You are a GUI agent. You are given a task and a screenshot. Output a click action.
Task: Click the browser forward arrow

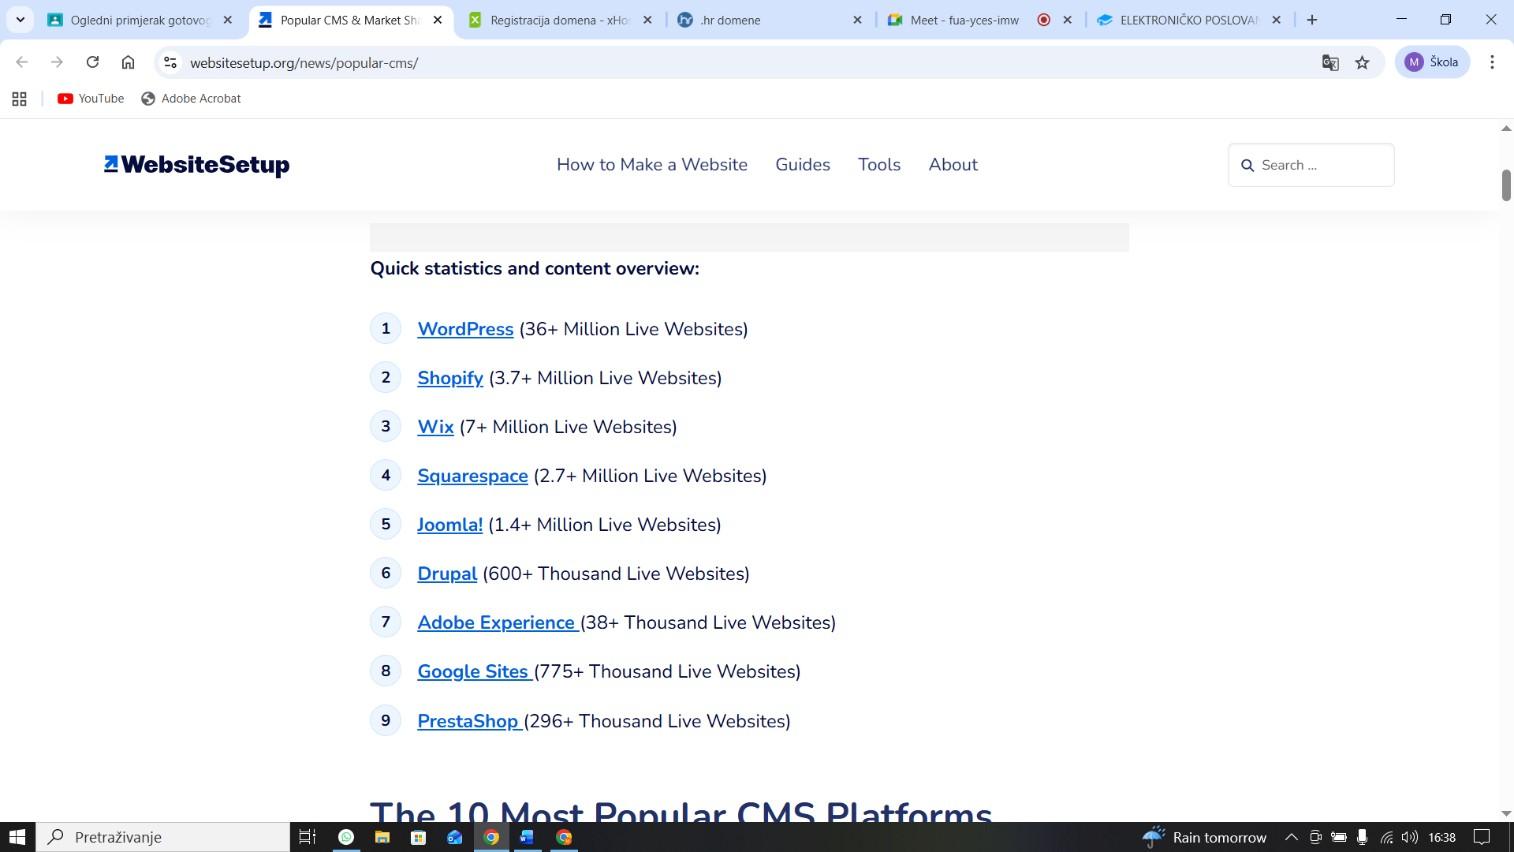coord(57,62)
